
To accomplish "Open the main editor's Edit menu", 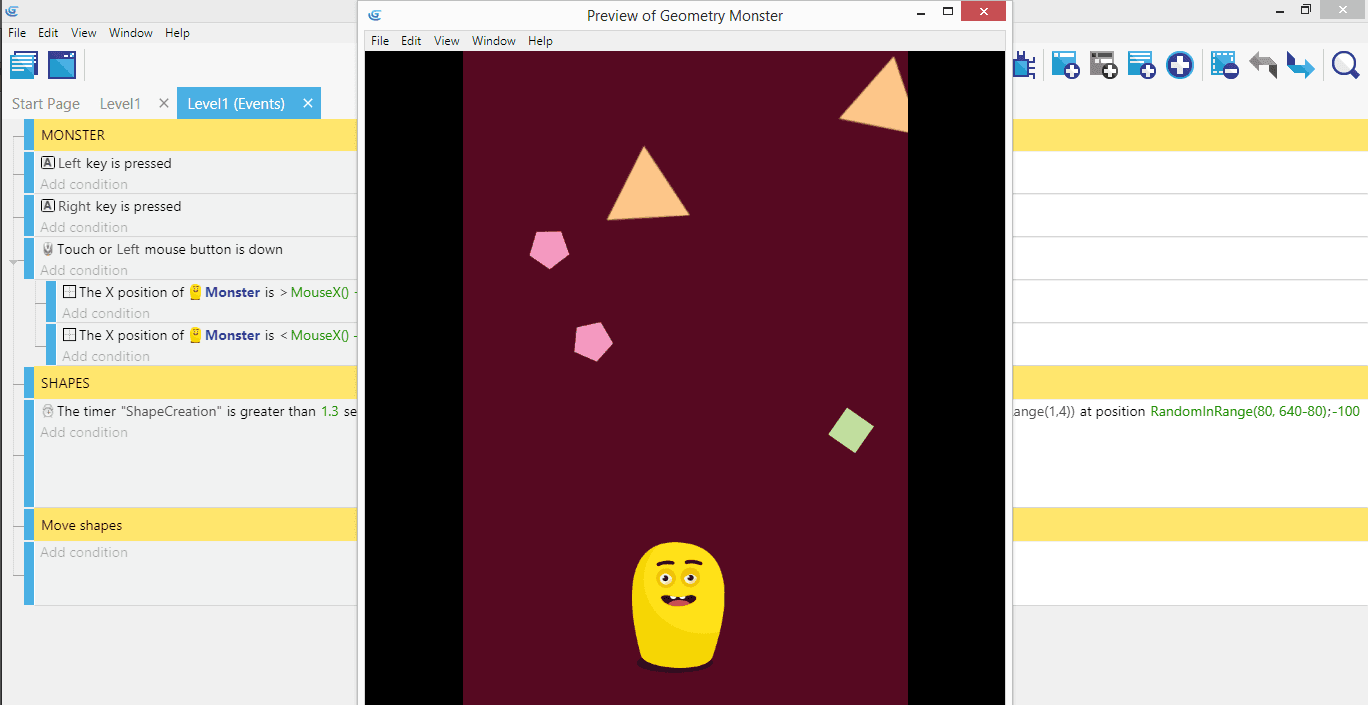I will pos(48,33).
